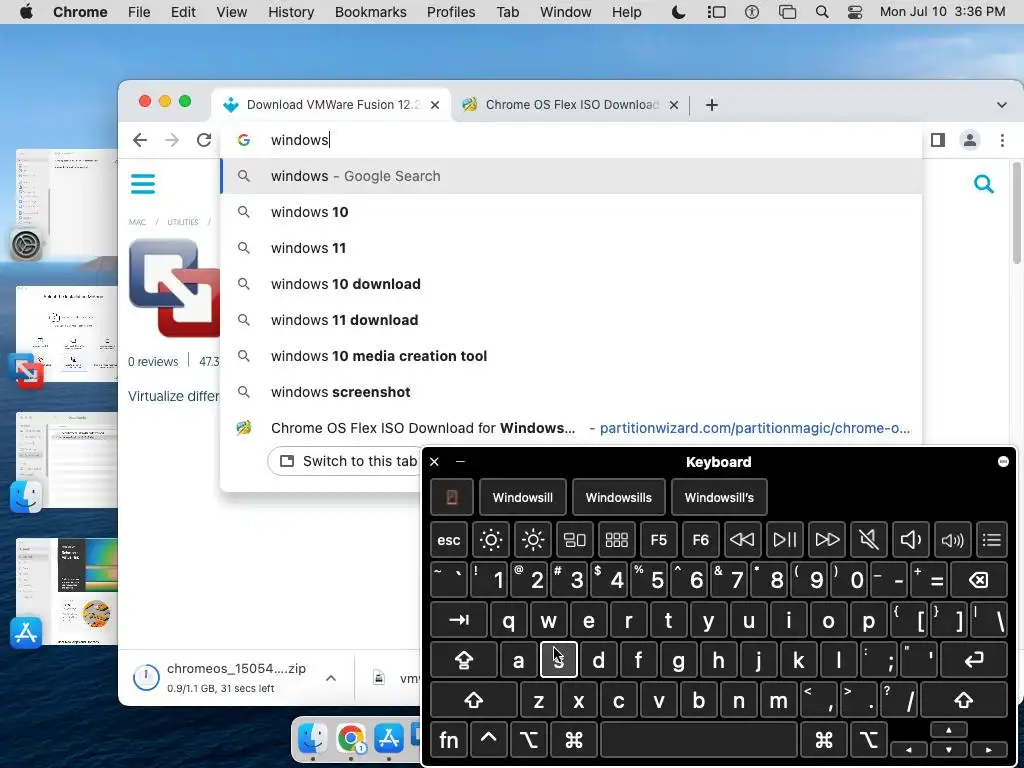Click the tab key on keyboard

(x=459, y=620)
